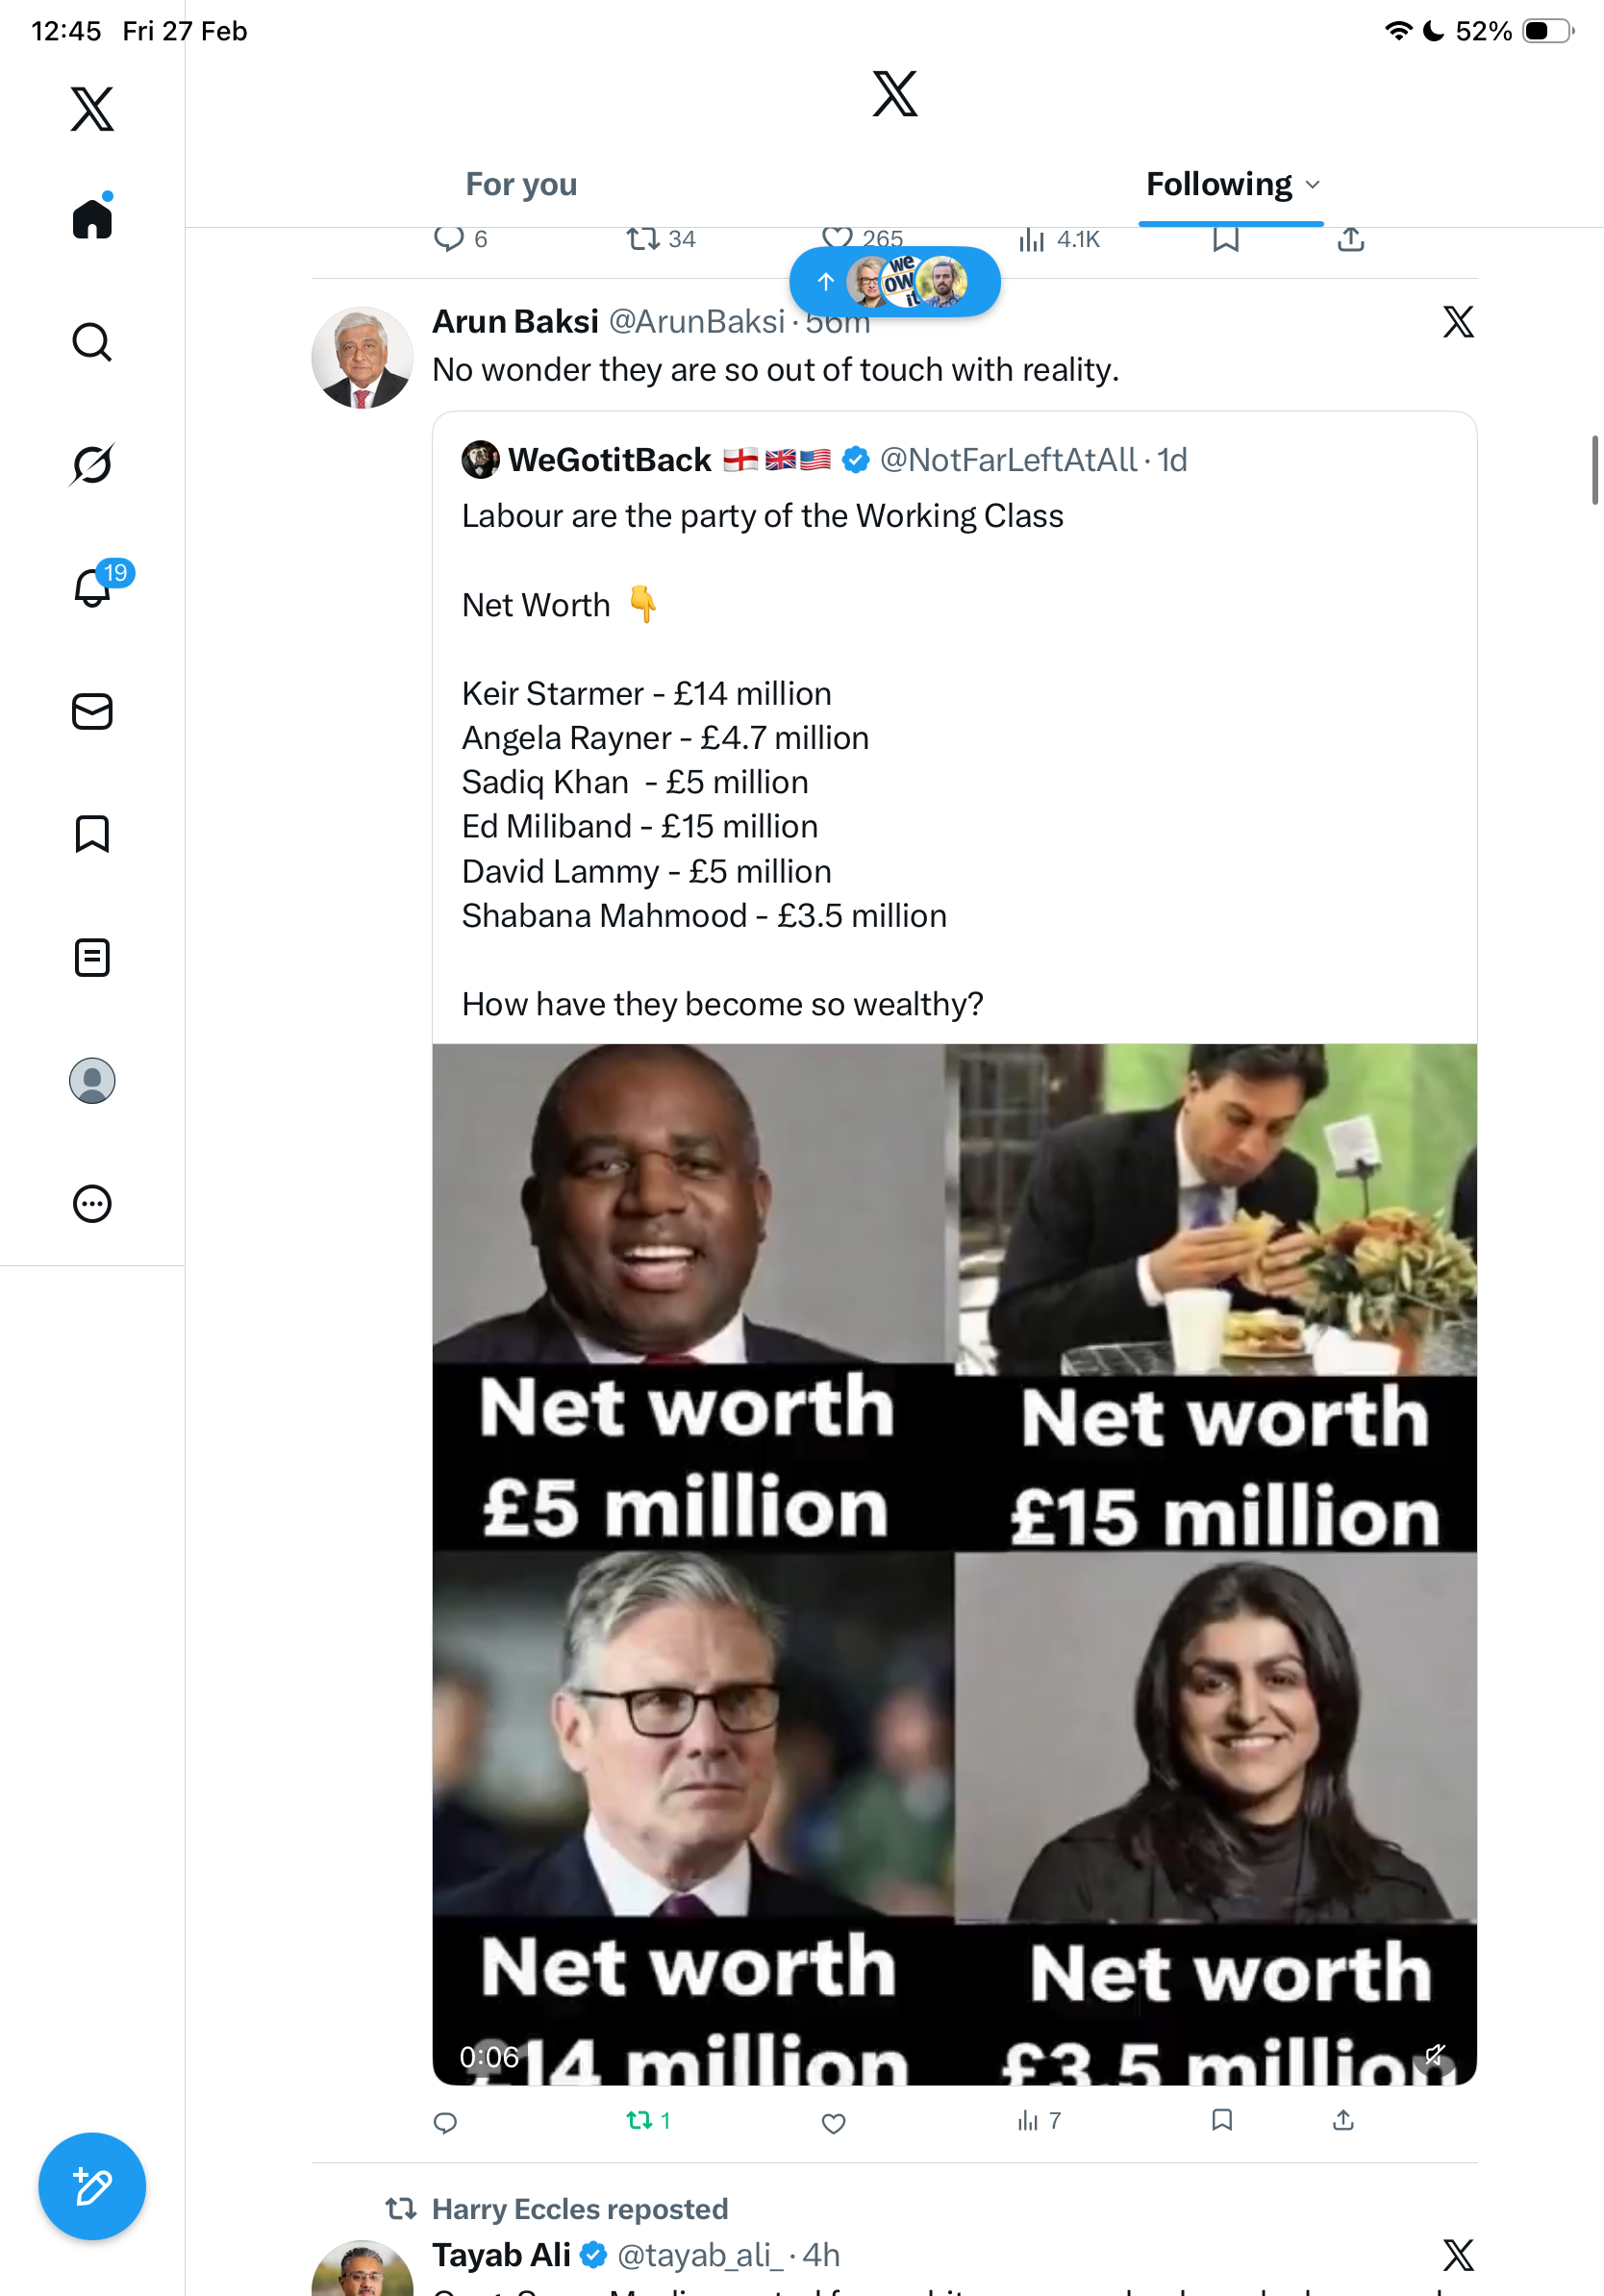Image resolution: width=1604 pixels, height=2296 pixels.
Task: Compose a new post
Action: [x=92, y=2186]
